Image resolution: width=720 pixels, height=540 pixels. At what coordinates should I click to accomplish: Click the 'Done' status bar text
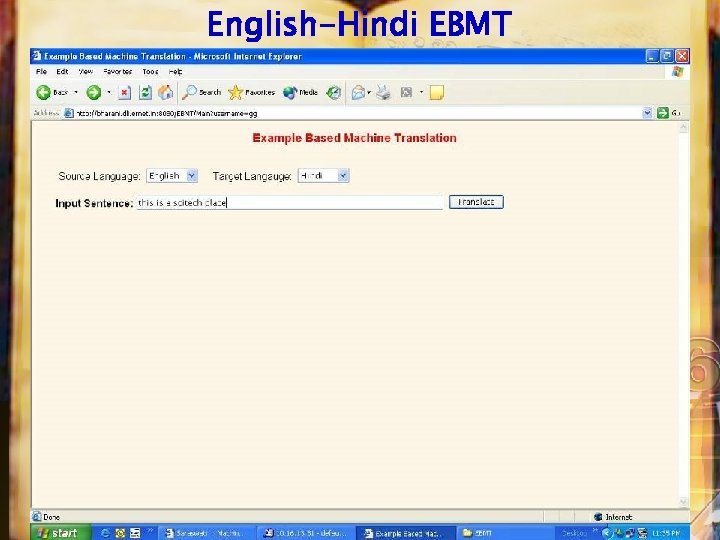click(51, 517)
